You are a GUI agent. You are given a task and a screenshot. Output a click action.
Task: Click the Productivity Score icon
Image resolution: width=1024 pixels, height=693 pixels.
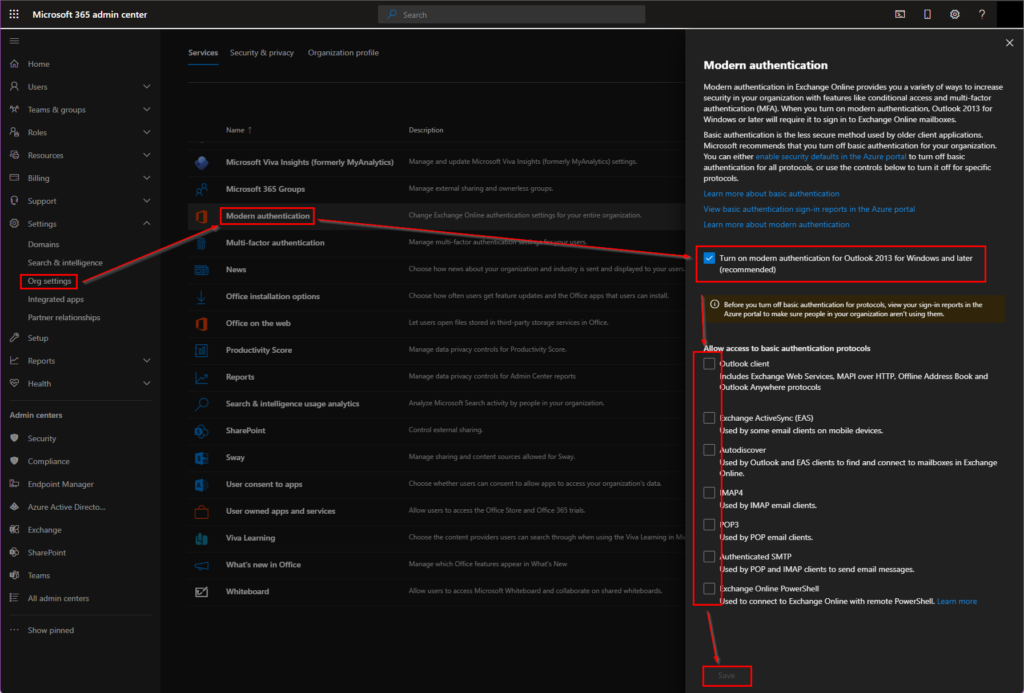(x=202, y=350)
